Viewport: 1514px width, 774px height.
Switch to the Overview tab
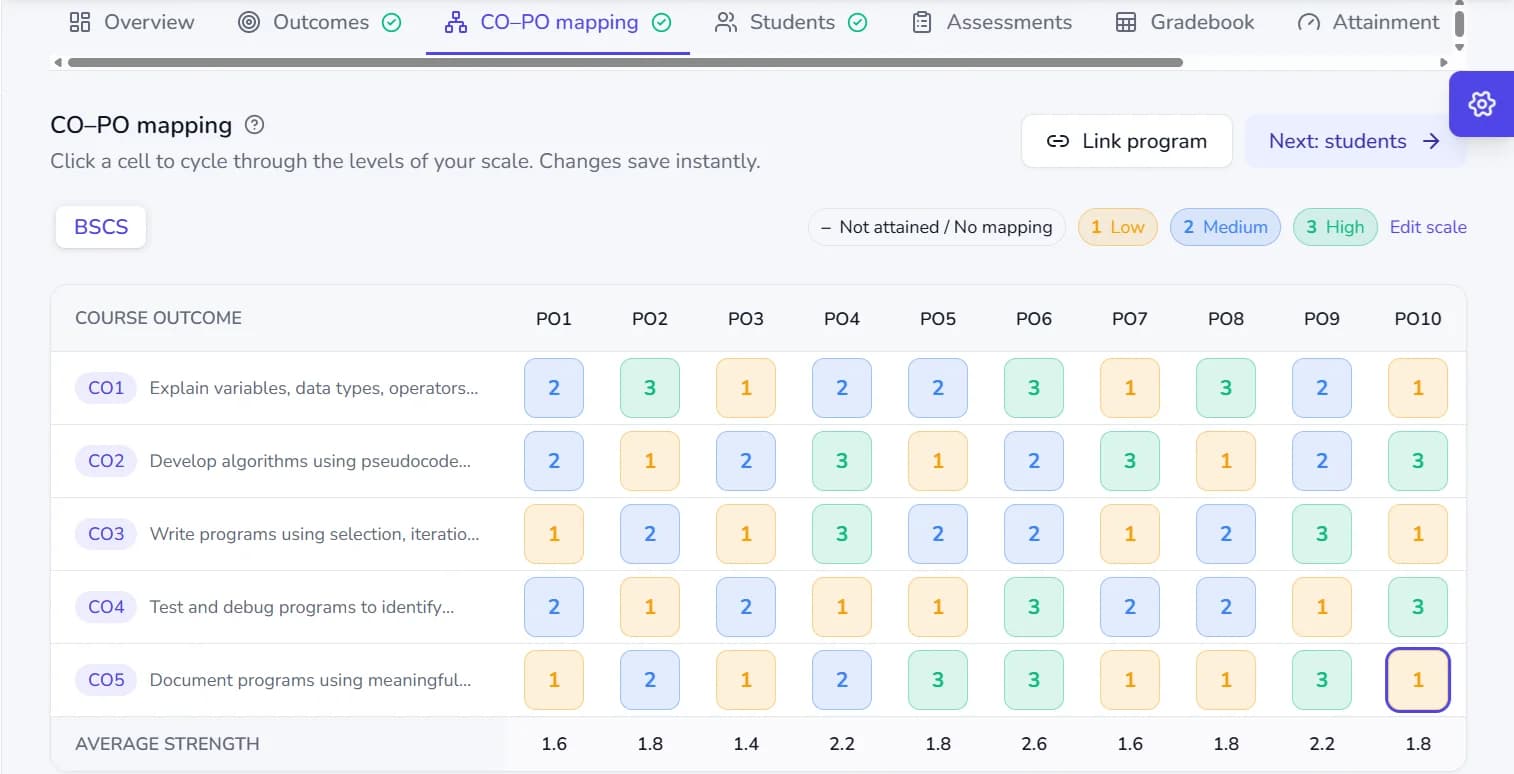click(x=132, y=22)
